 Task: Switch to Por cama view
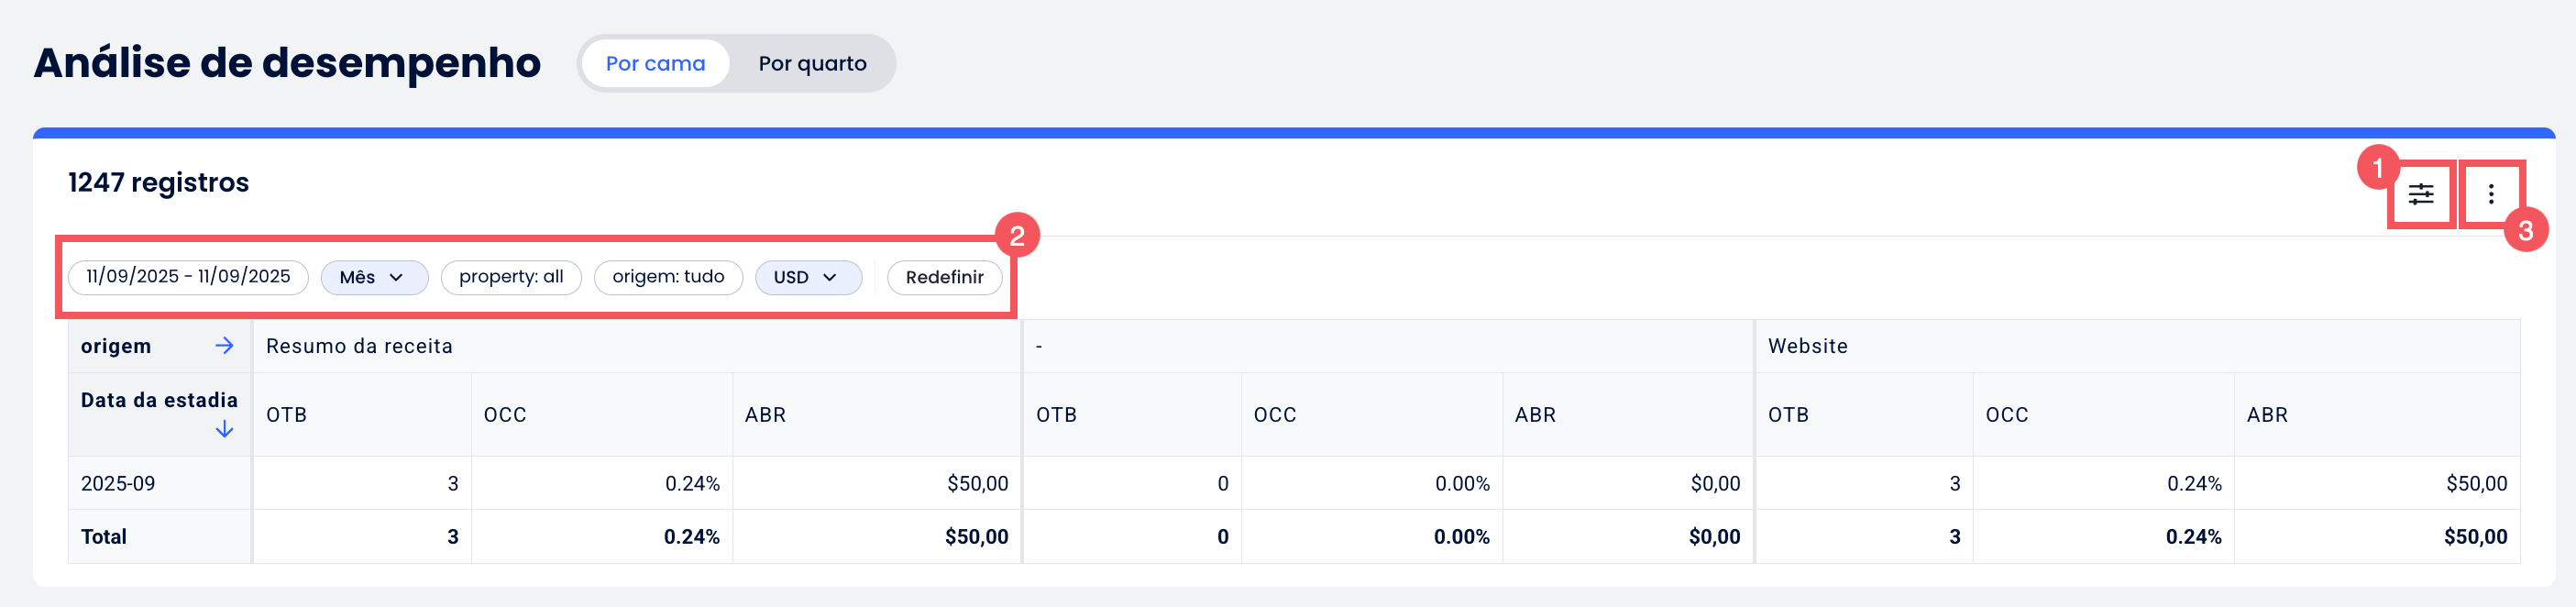tap(655, 64)
